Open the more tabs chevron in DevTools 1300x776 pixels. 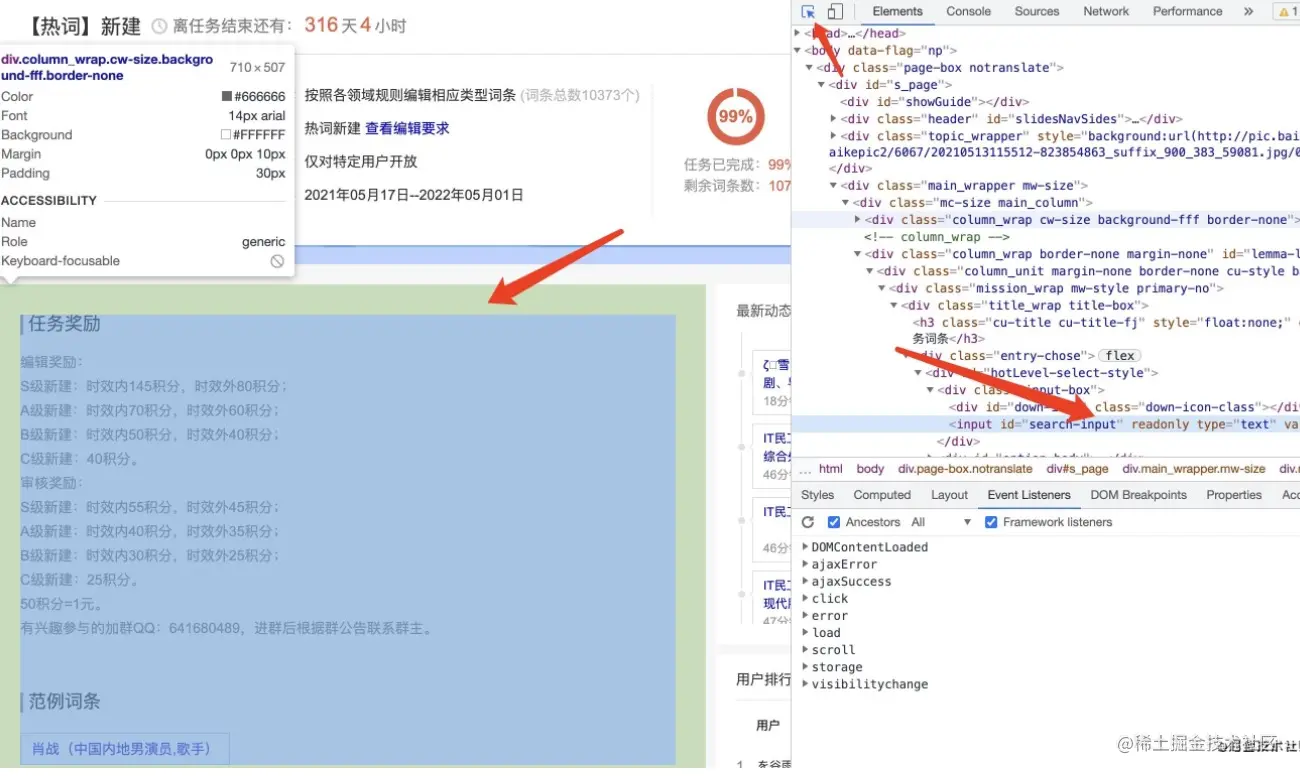1248,12
